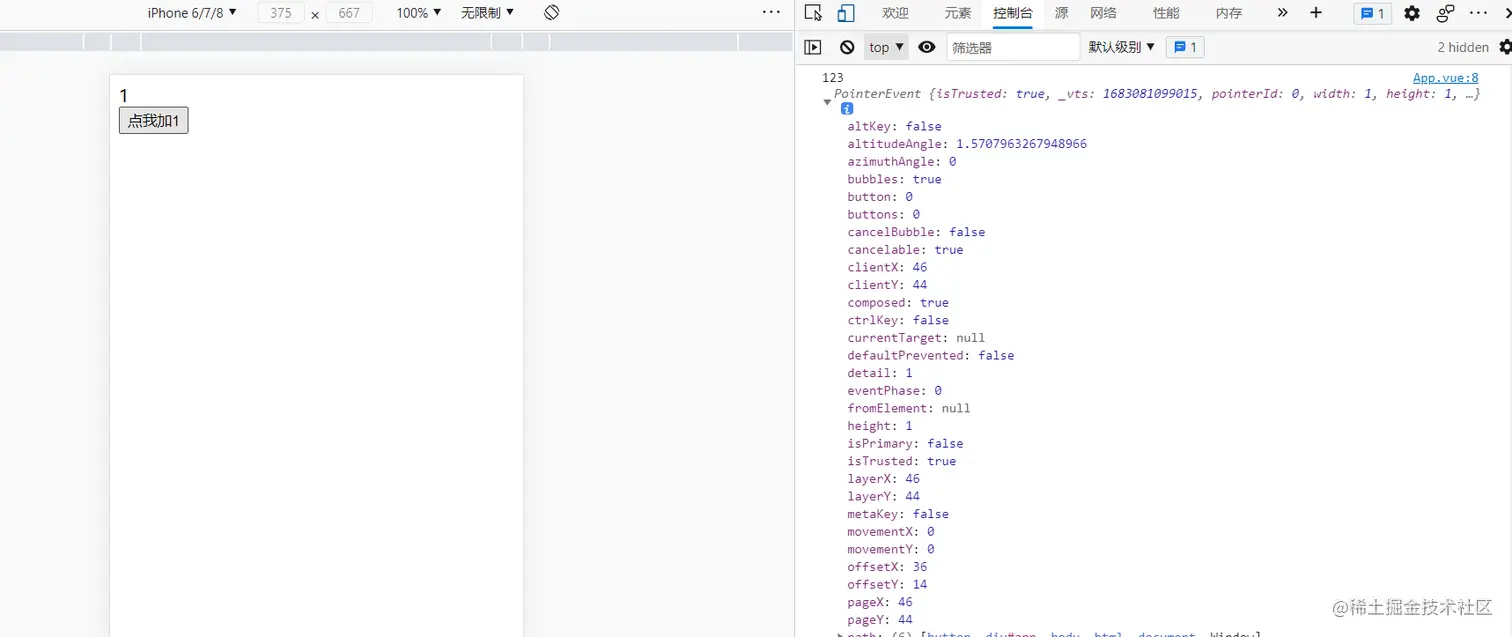Click the blue info icon under PointerEvent
The image size is (1512, 637).
[x=847, y=109]
